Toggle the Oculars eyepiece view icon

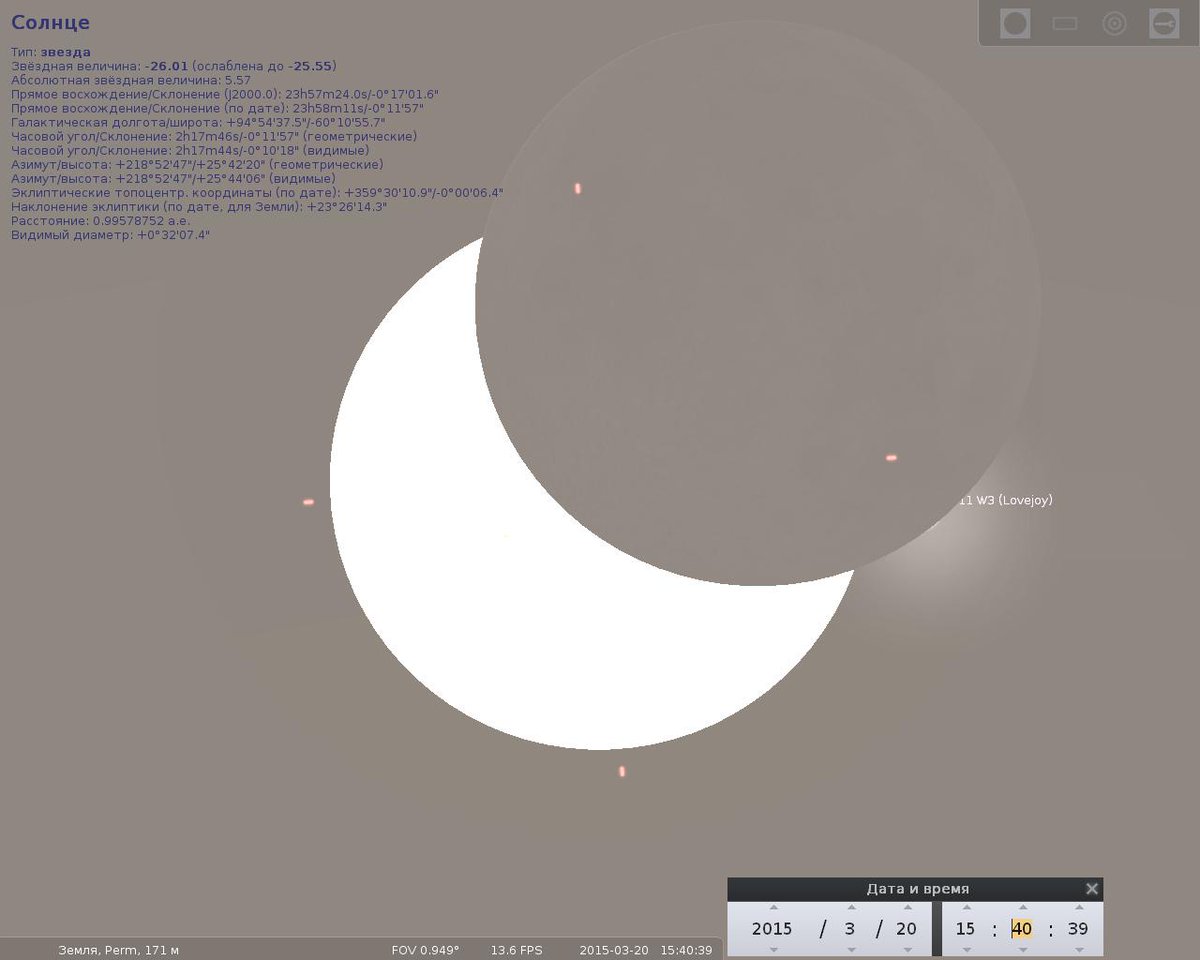pyautogui.click(x=1015, y=23)
